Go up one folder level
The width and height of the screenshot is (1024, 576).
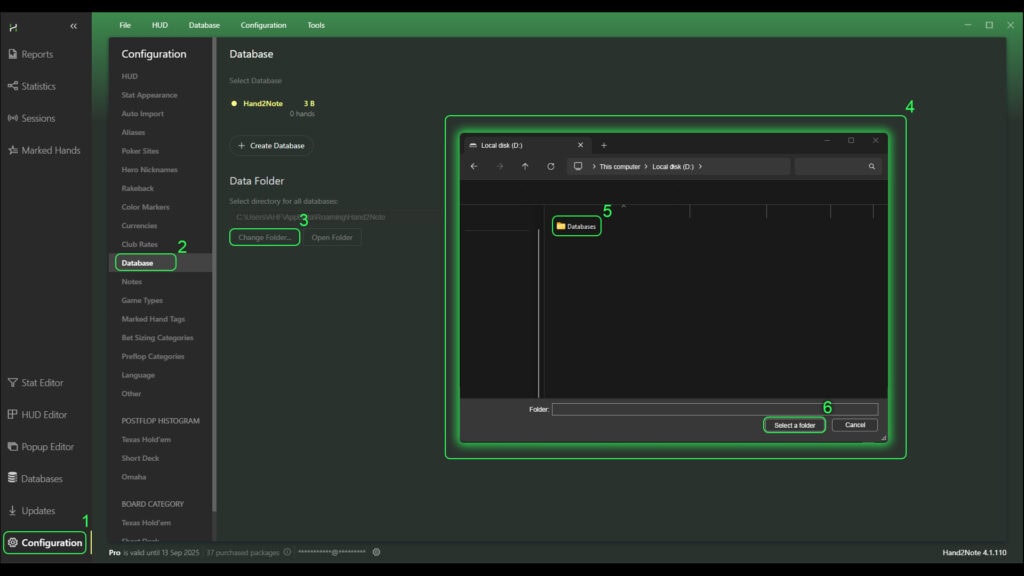coord(525,167)
